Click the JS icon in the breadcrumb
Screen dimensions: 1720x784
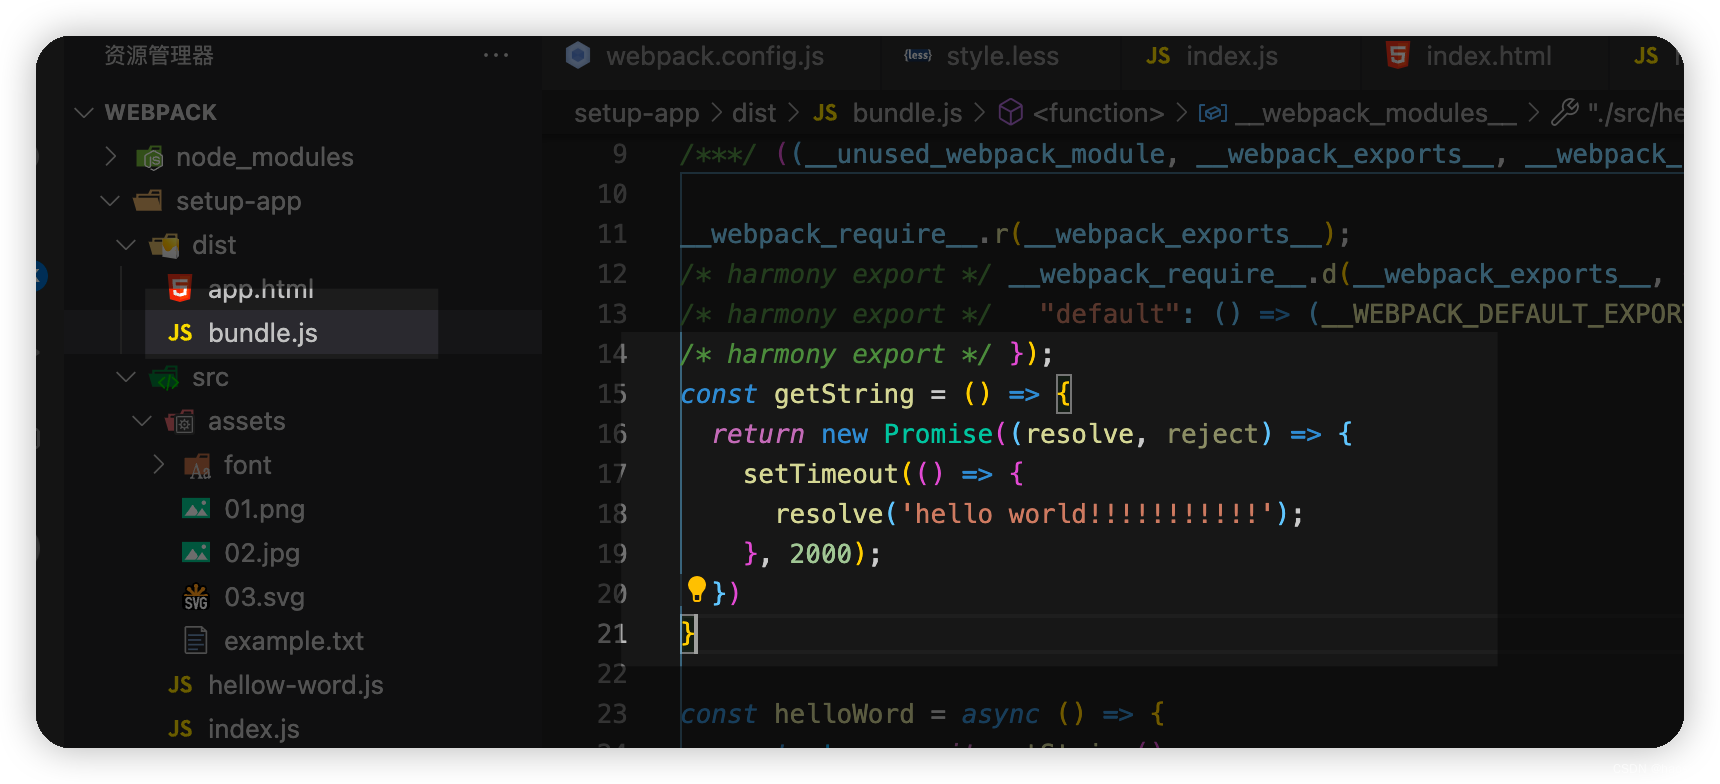point(825,113)
